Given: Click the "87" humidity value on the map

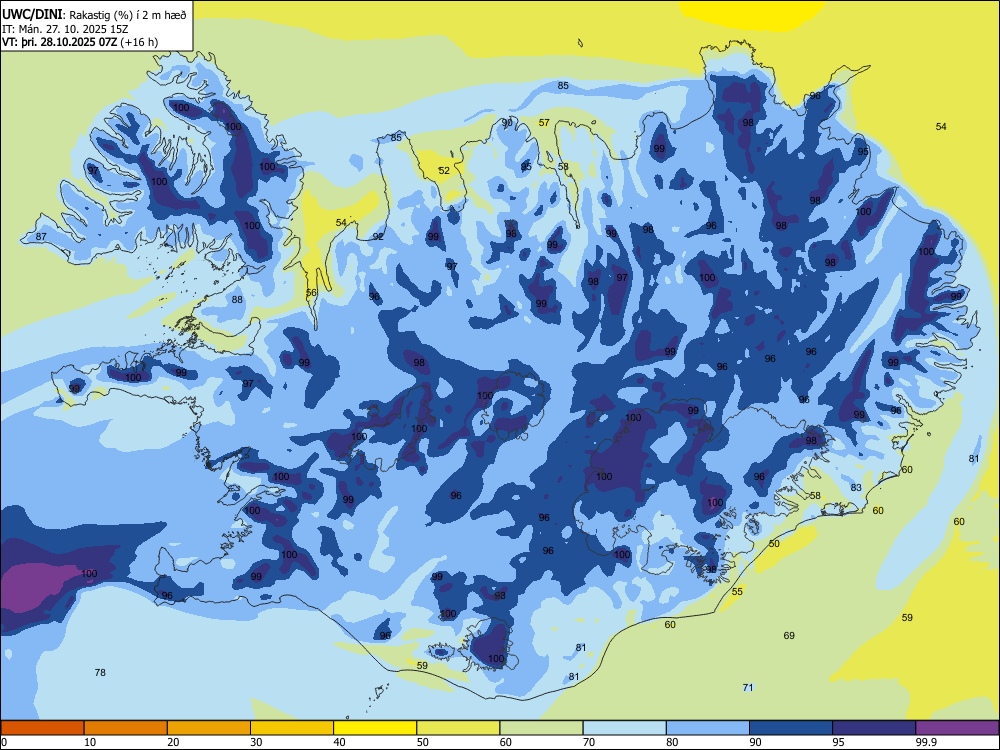Looking at the screenshot, I should [41, 237].
